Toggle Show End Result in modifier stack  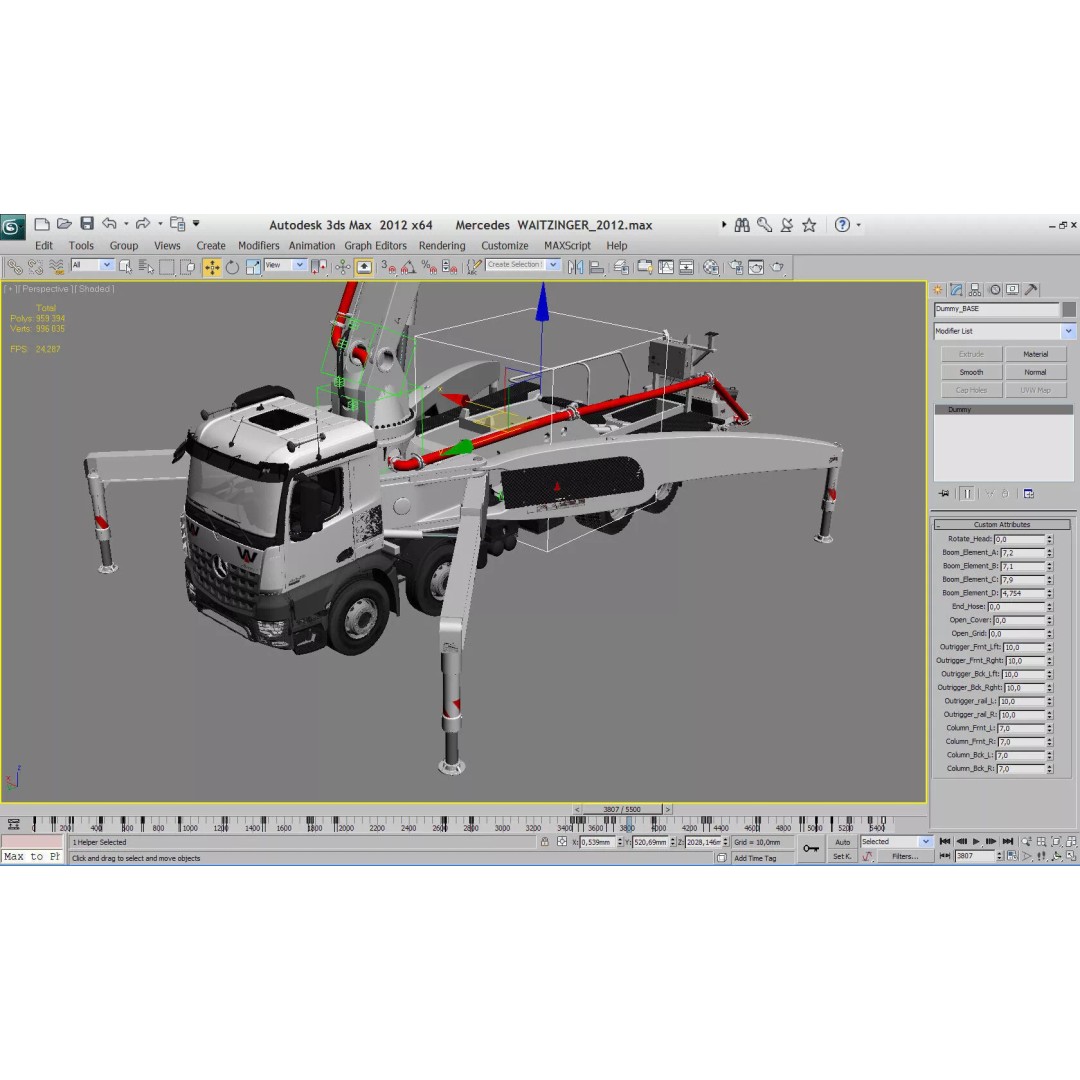[967, 494]
